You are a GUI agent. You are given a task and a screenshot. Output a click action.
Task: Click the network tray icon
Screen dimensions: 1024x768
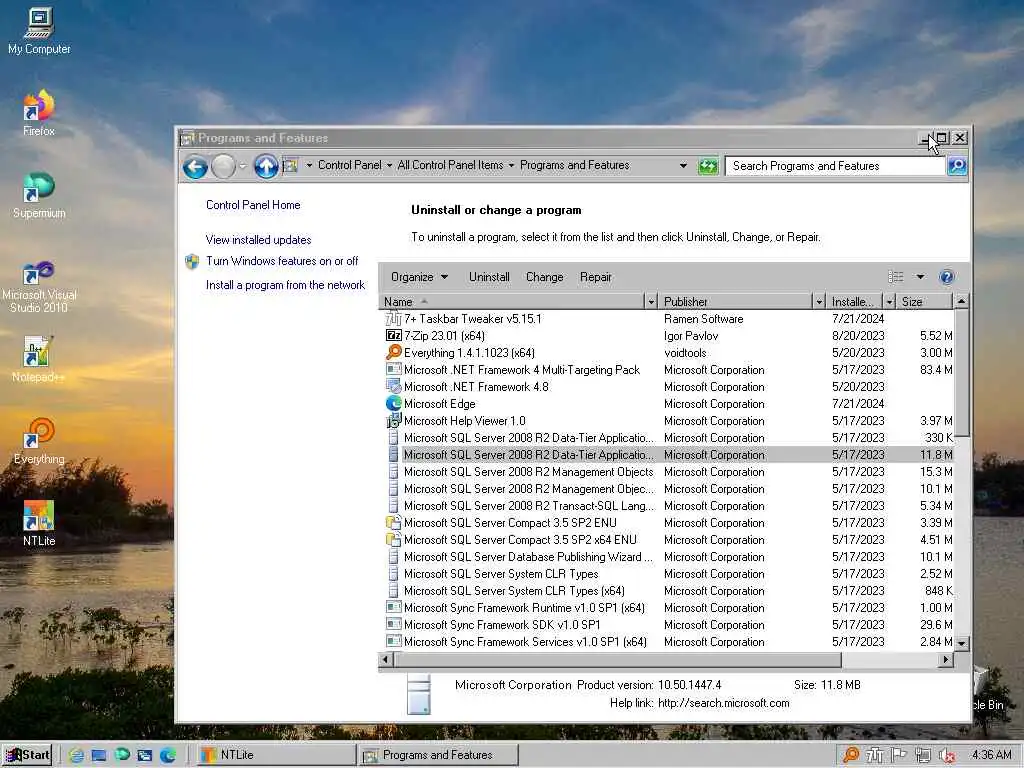(x=923, y=755)
